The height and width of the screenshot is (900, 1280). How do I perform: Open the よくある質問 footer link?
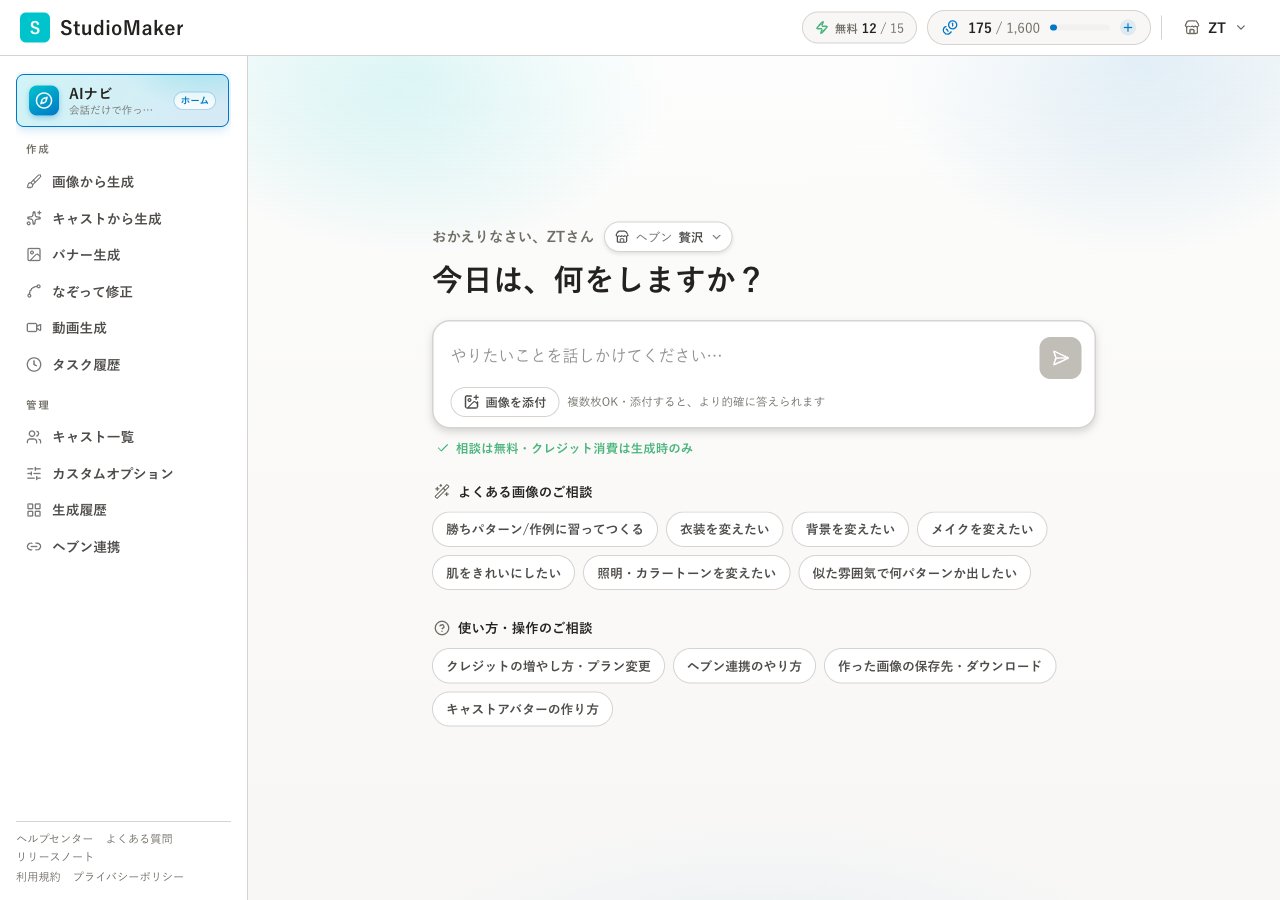pyautogui.click(x=139, y=839)
